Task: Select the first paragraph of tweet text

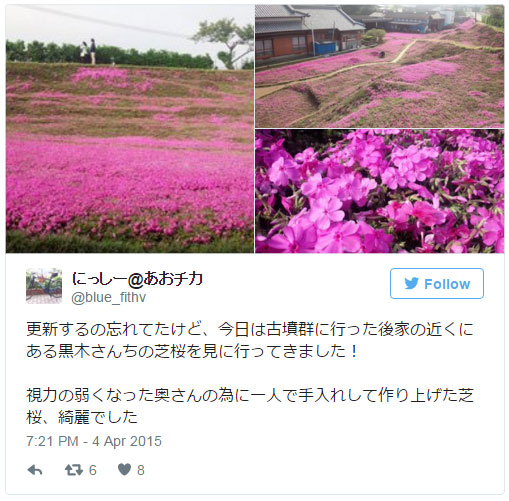Action: (x=249, y=340)
